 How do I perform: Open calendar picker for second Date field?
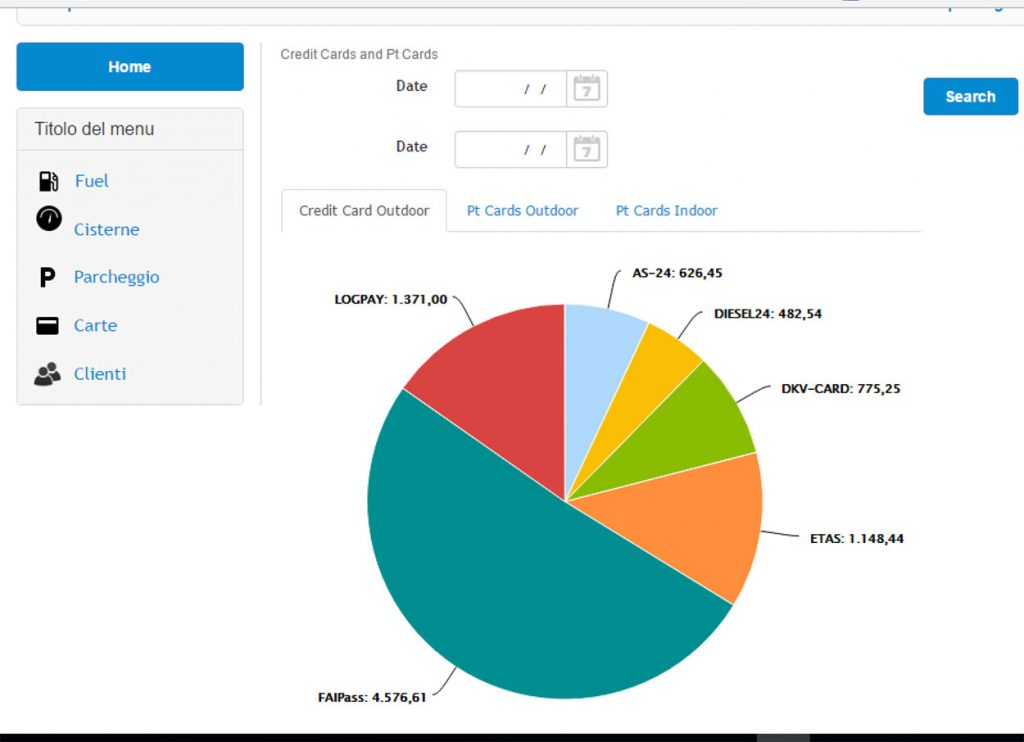(586, 150)
